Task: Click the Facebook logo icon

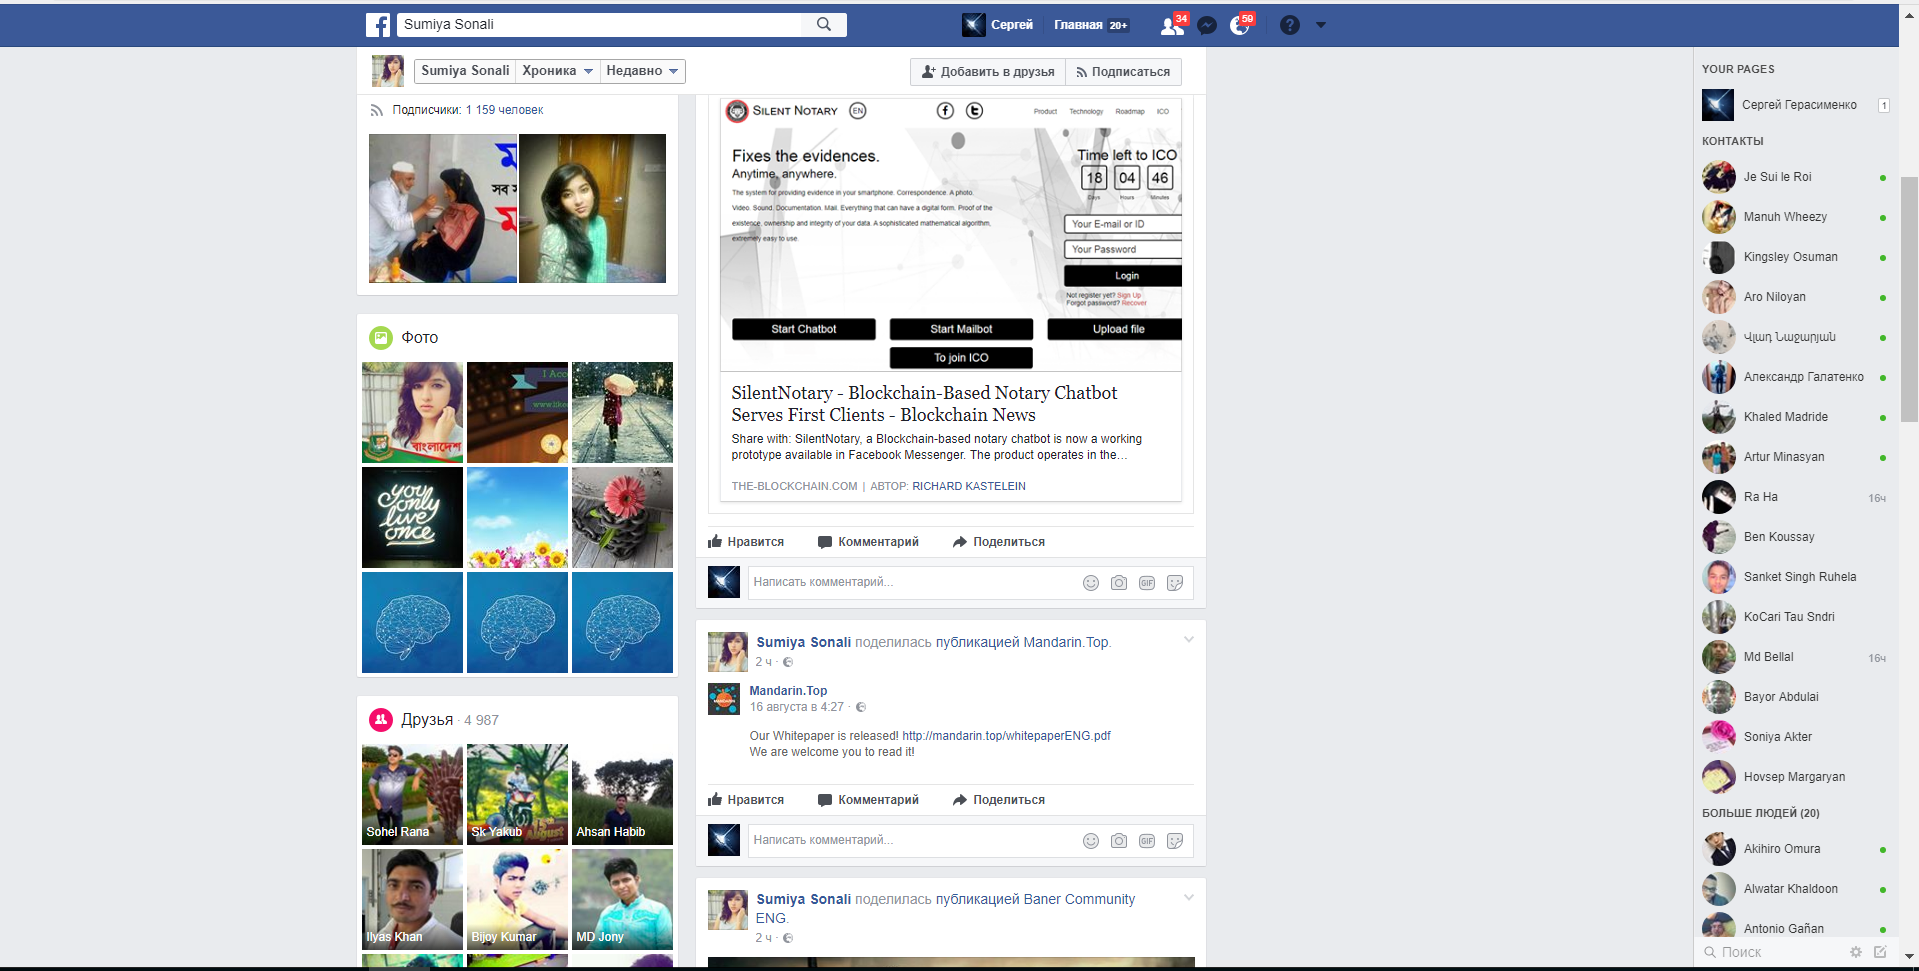Action: point(378,25)
